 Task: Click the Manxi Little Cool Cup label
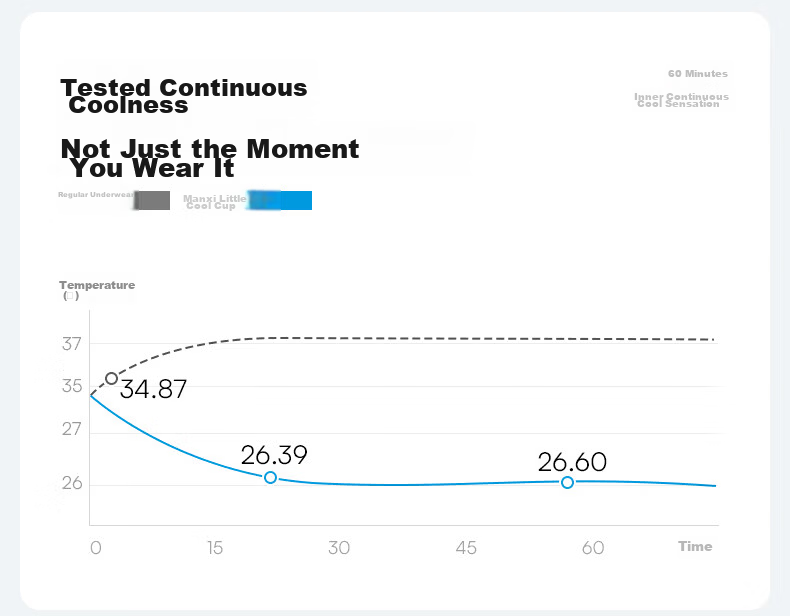(x=215, y=202)
